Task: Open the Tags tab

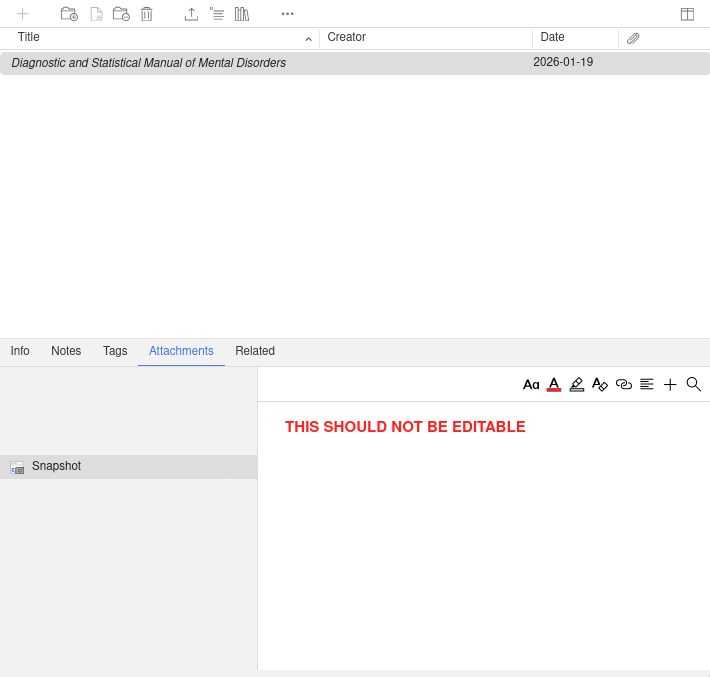Action: pos(115,351)
